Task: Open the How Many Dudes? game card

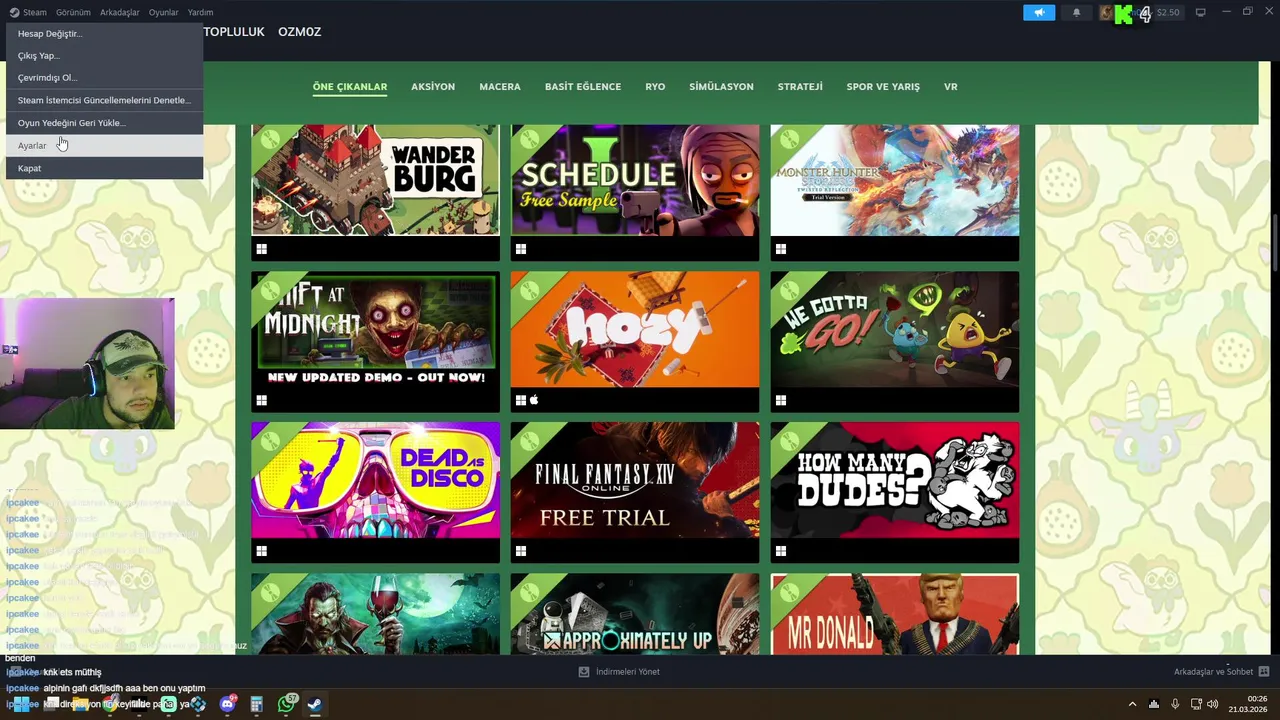Action: tap(895, 492)
